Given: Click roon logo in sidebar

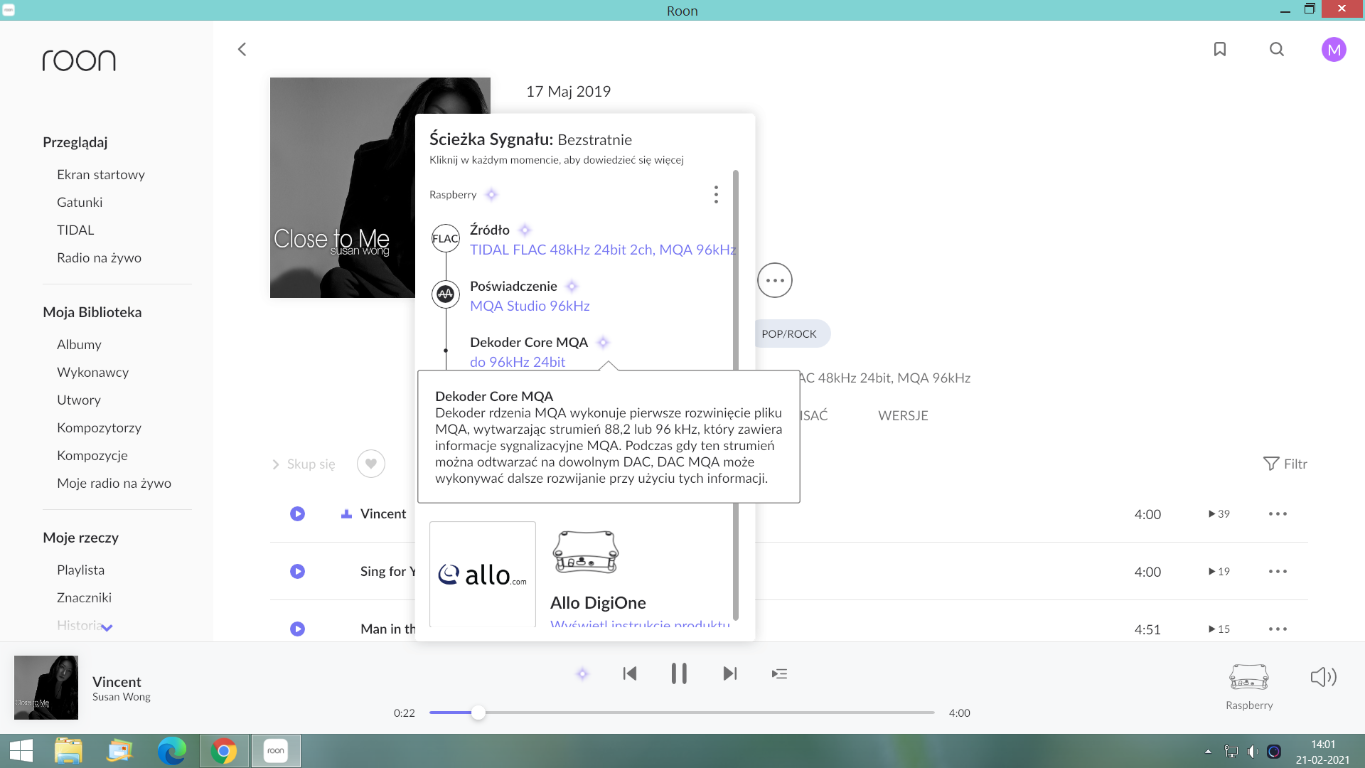Looking at the screenshot, I should (79, 60).
